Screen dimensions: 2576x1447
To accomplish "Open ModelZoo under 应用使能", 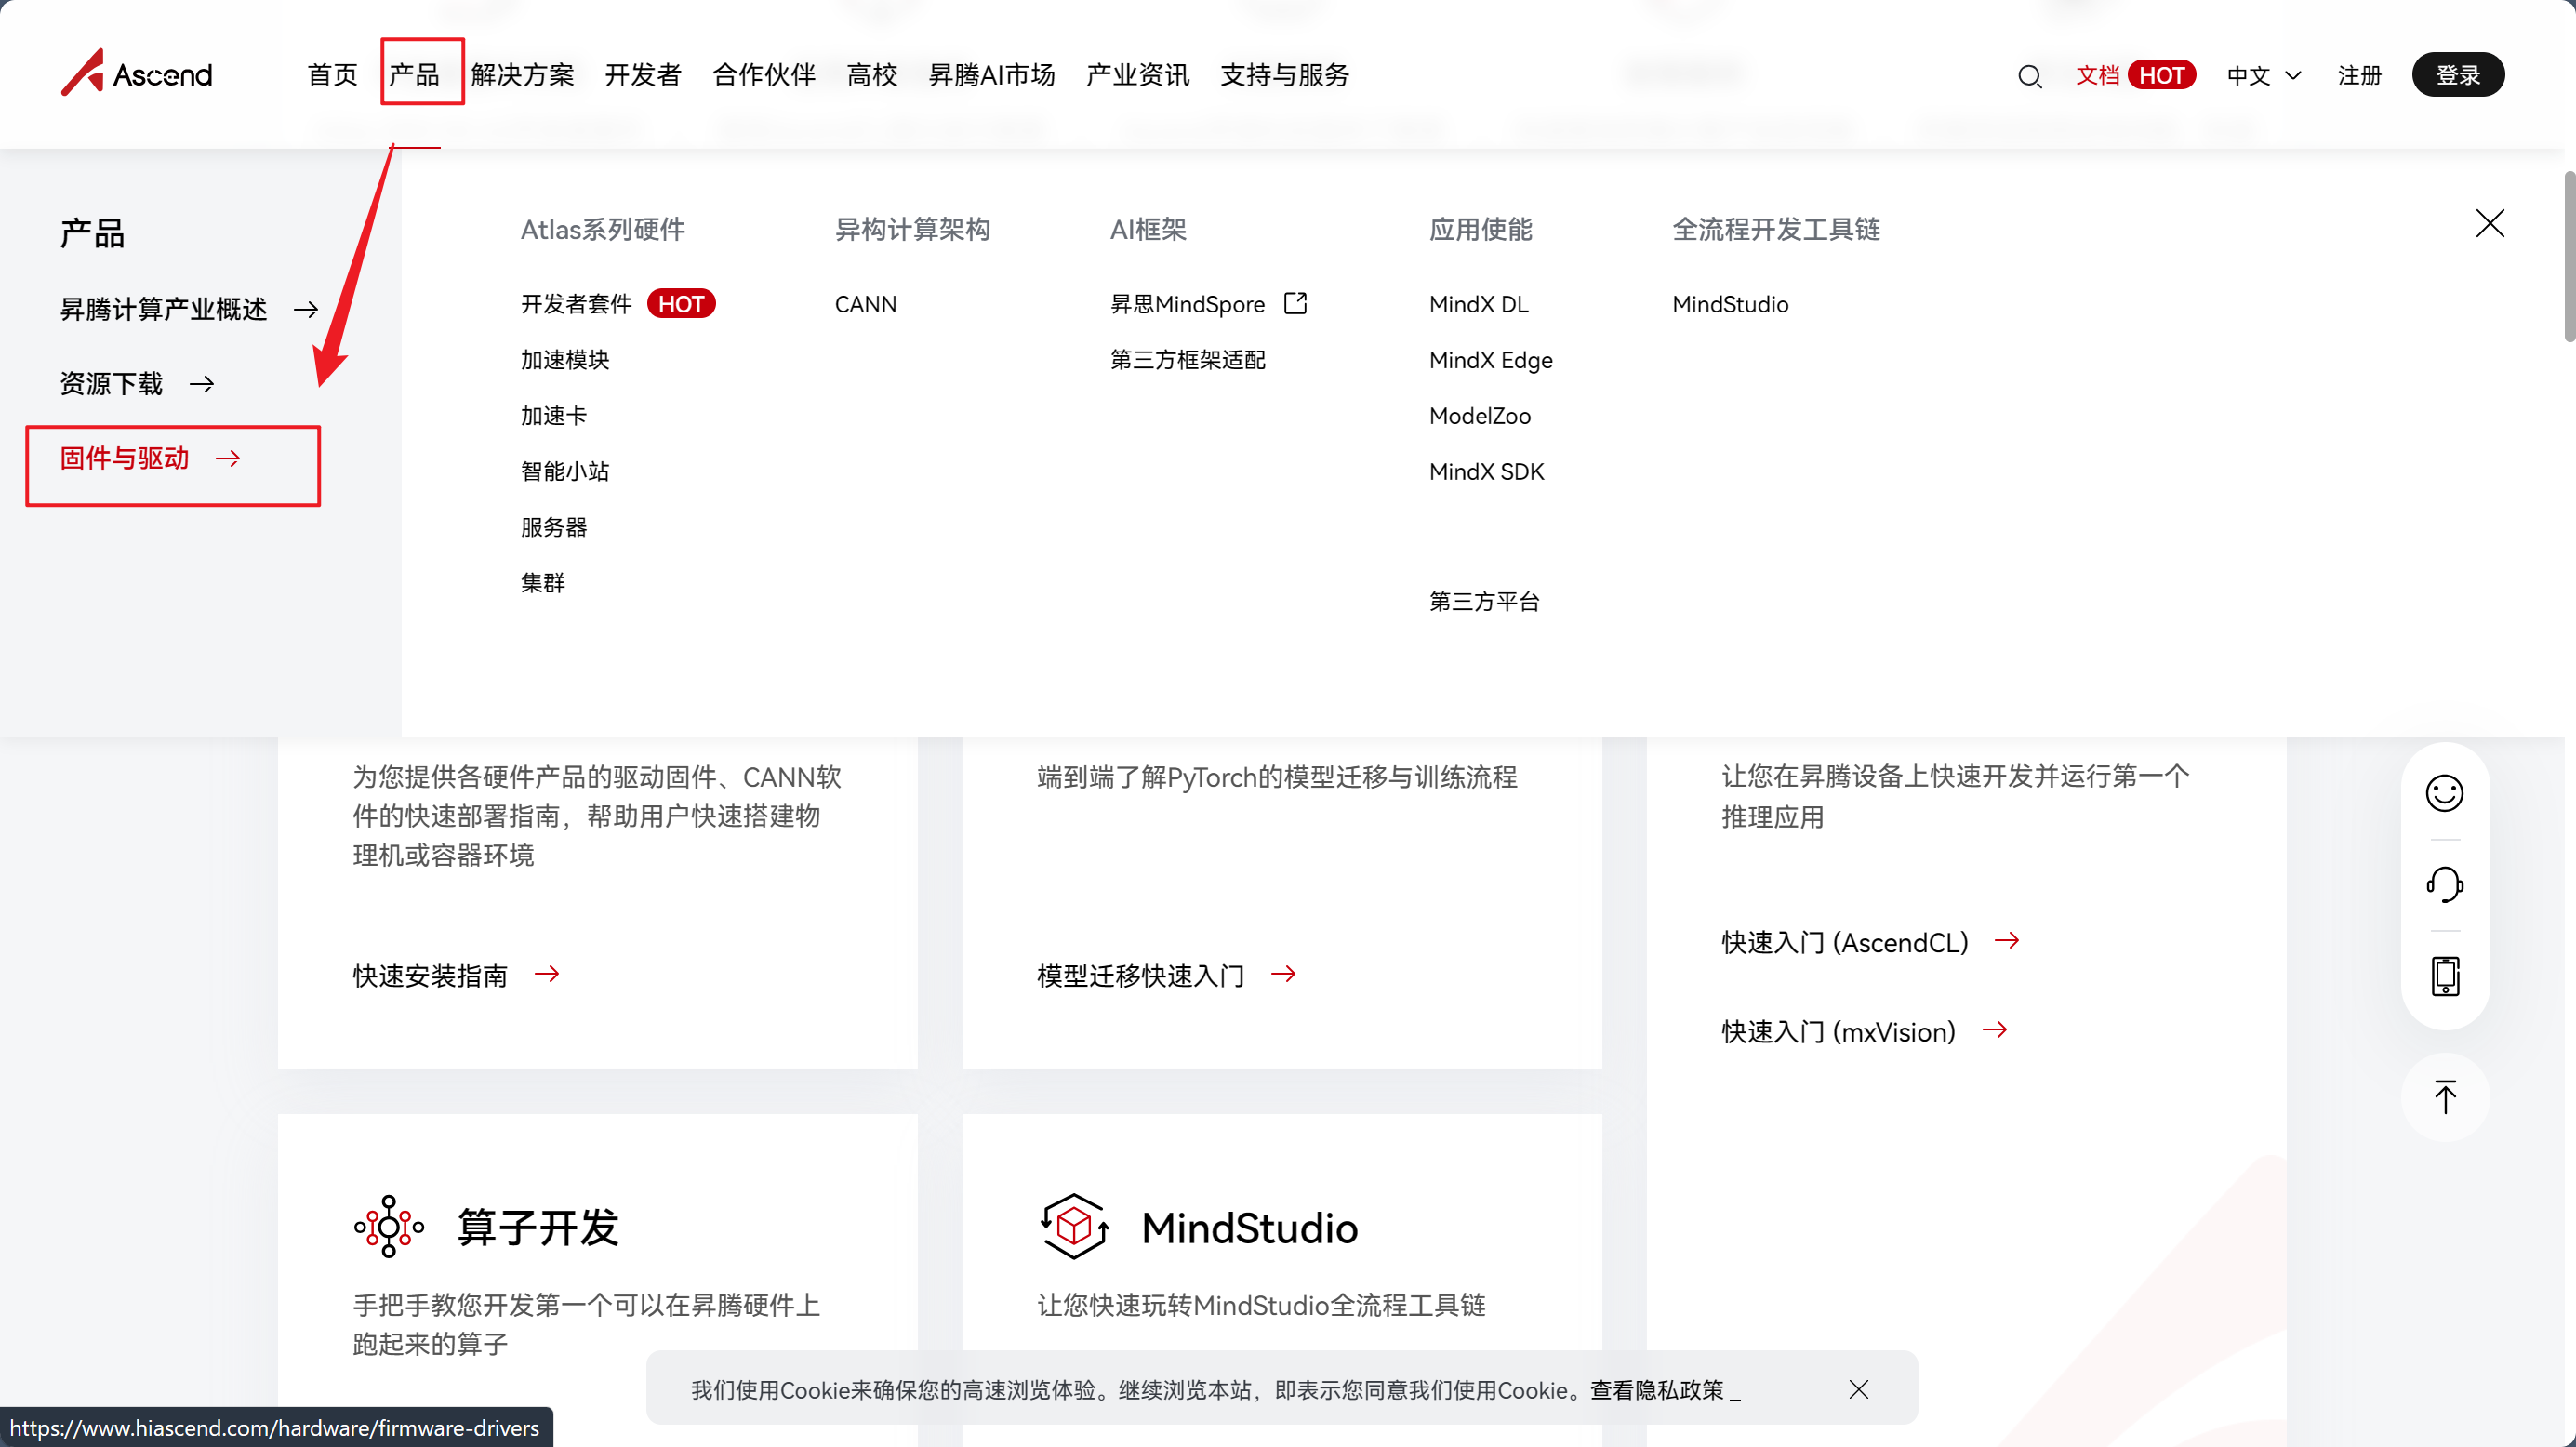I will click(x=1479, y=416).
